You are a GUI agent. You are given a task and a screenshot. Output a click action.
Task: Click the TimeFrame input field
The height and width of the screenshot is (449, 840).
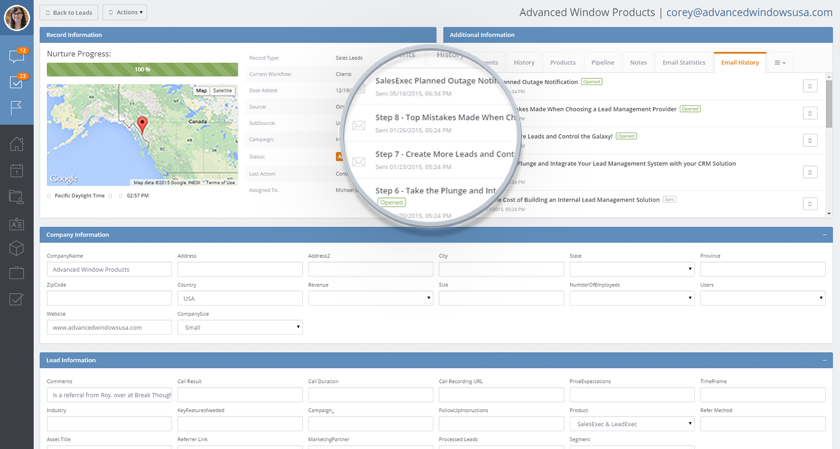763,394
